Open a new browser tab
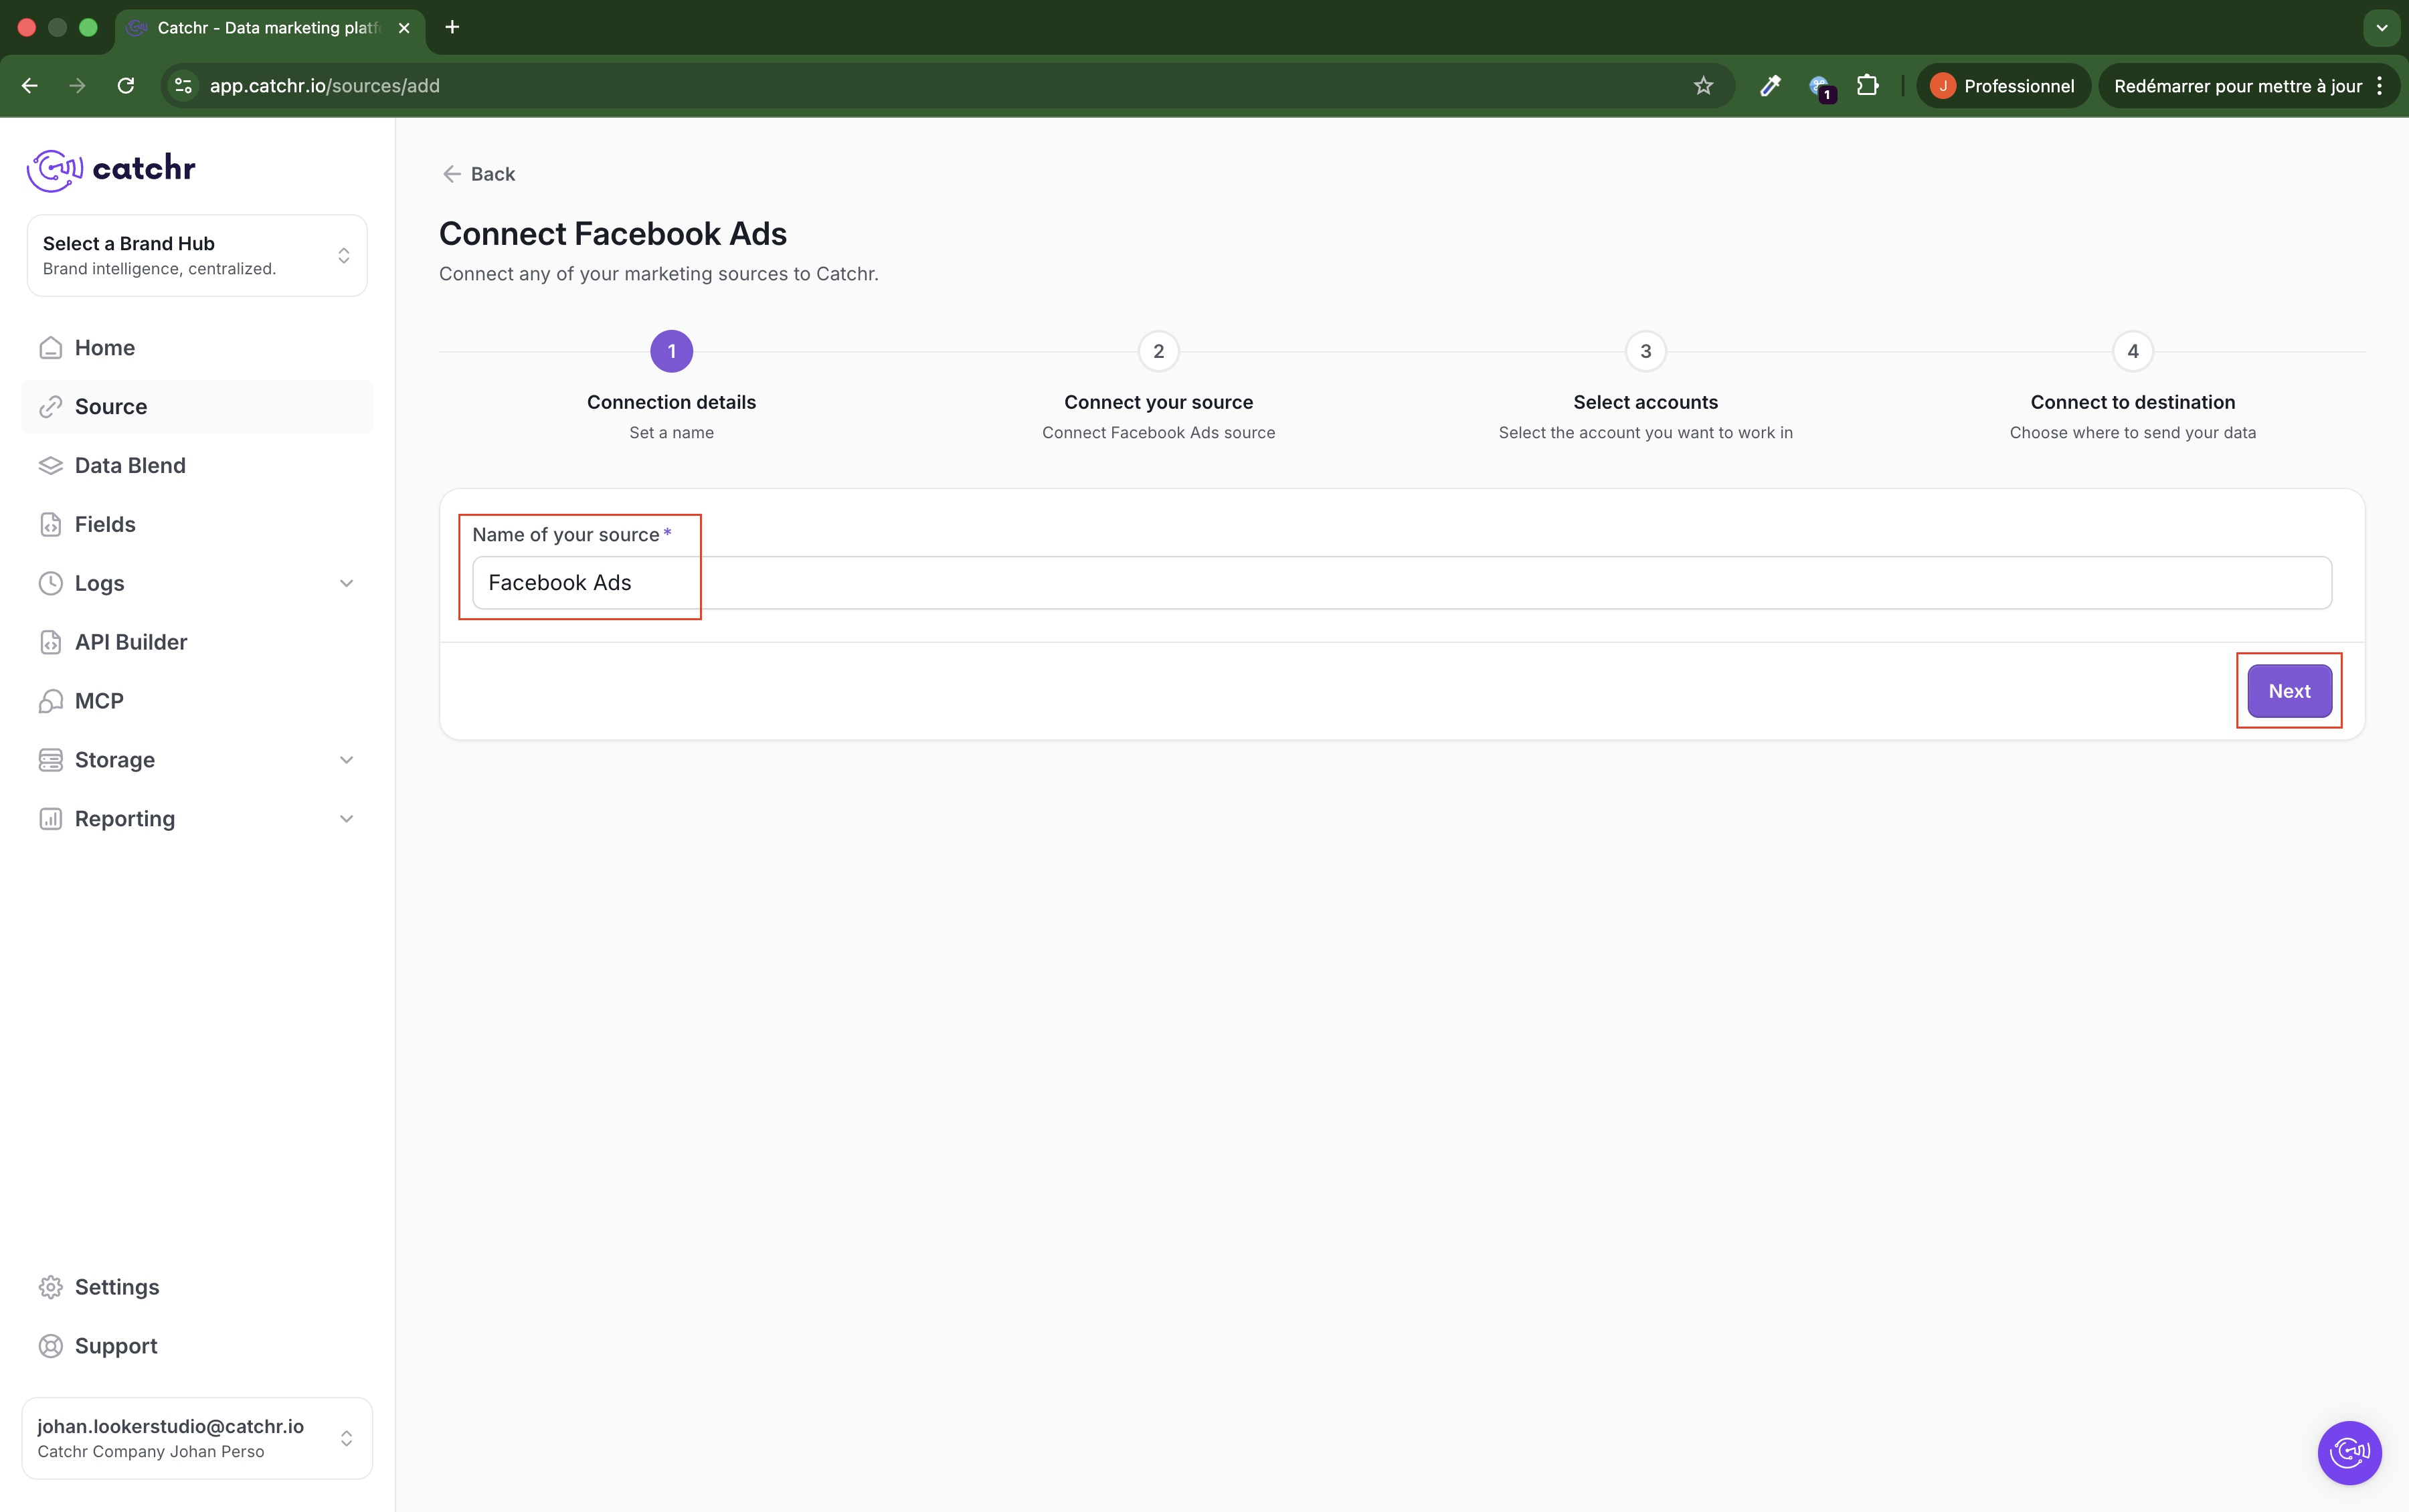Screen dimensions: 2409x1512 pyautogui.click(x=452, y=27)
